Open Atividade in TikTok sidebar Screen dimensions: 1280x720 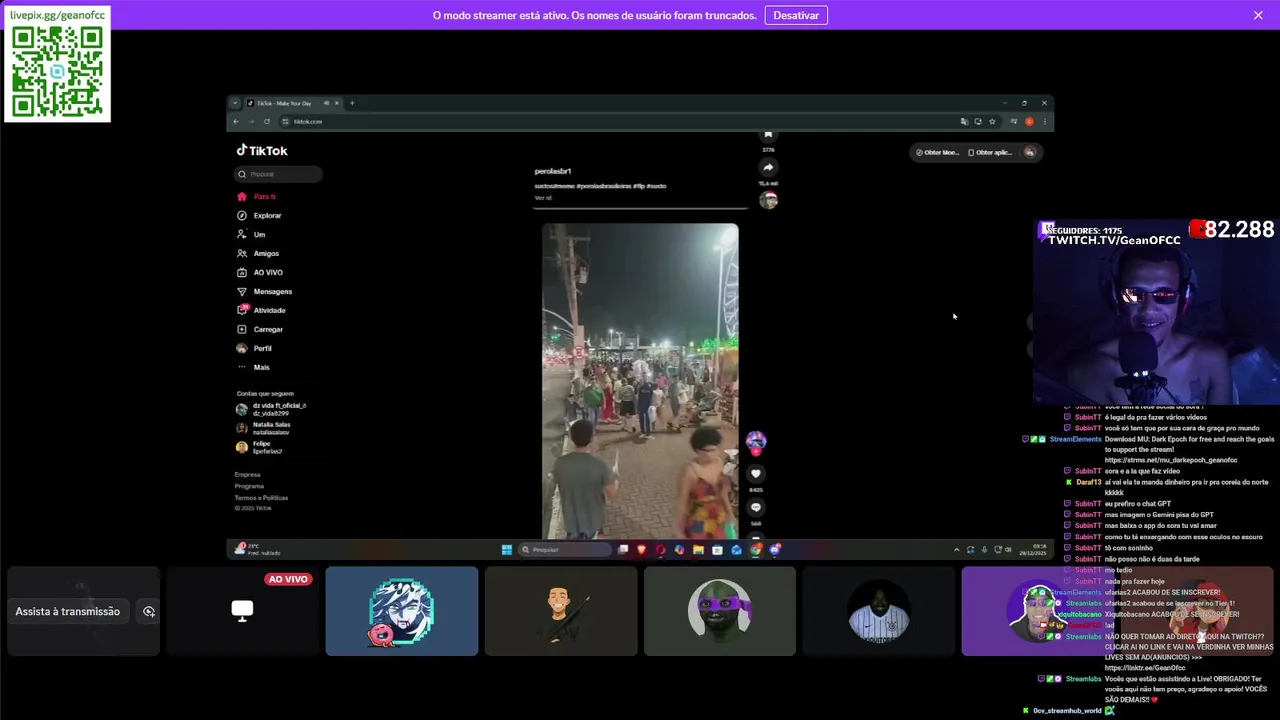coord(261,311)
